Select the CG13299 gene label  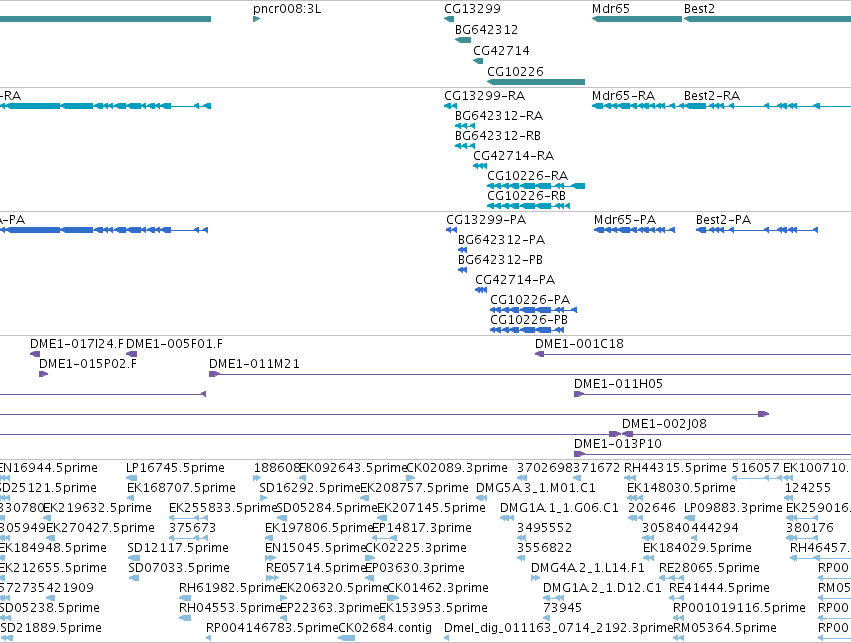tap(472, 9)
